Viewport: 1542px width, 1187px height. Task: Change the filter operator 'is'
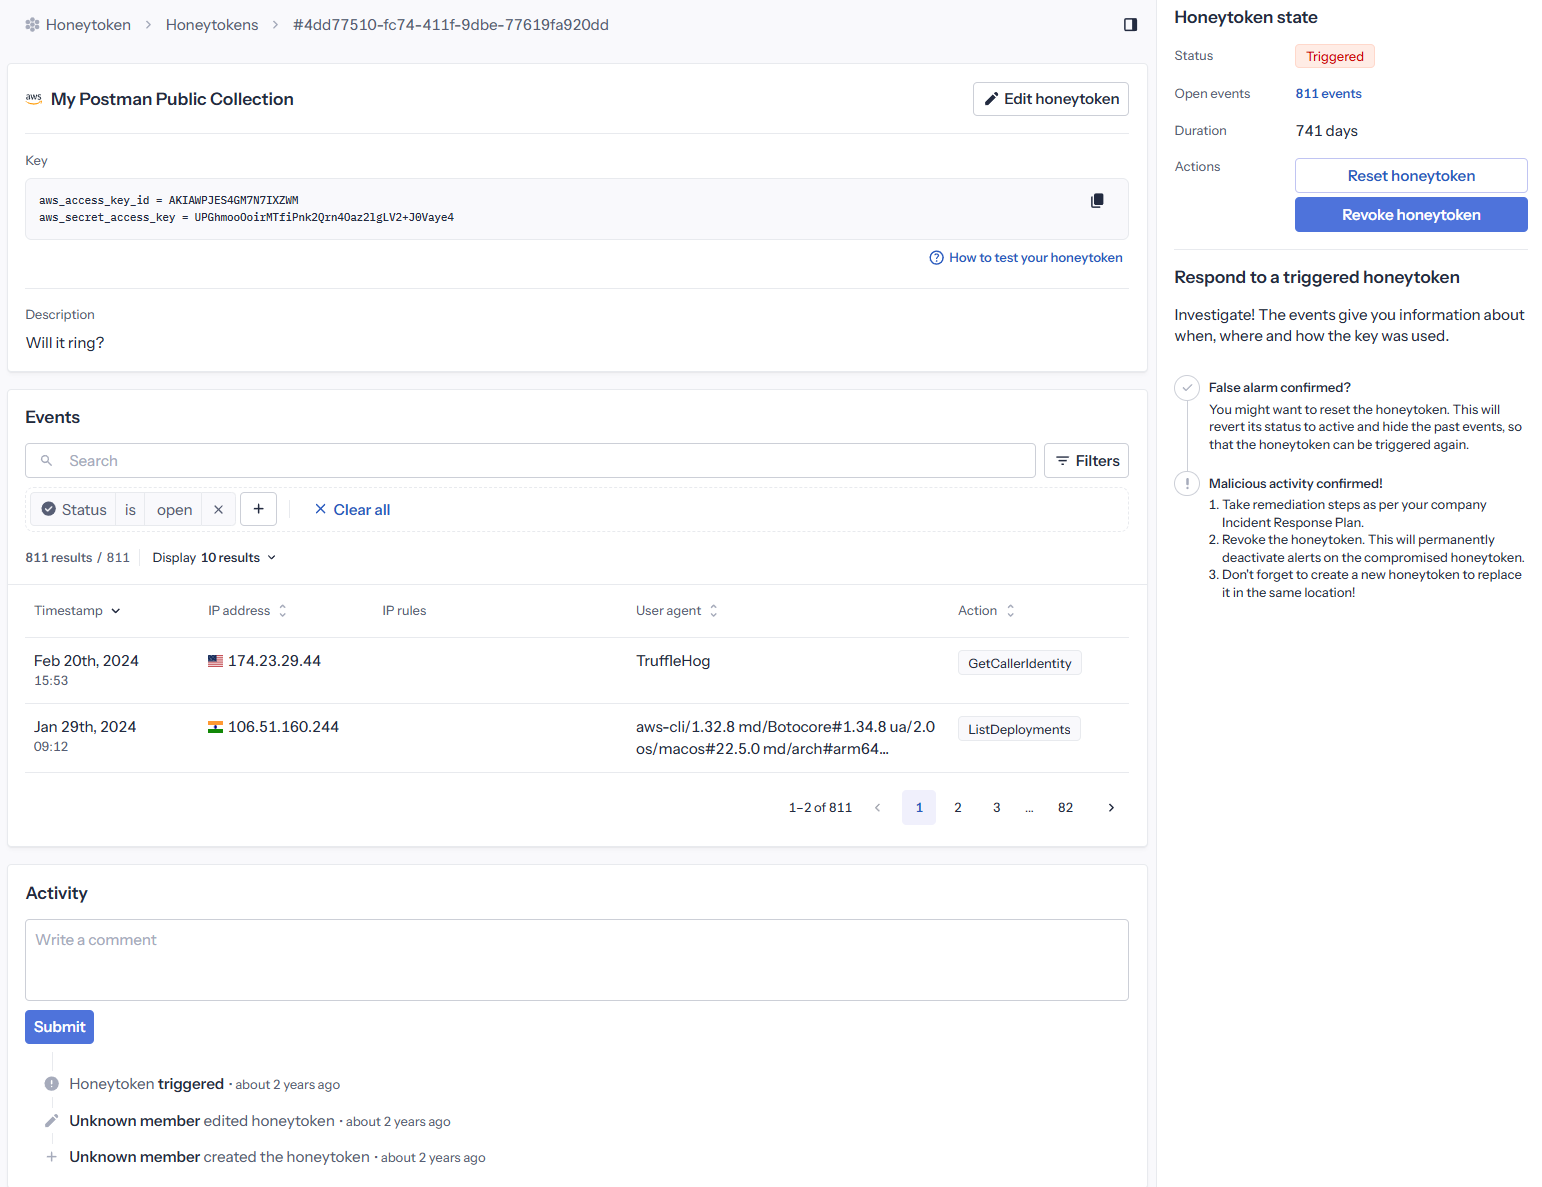[x=130, y=510]
